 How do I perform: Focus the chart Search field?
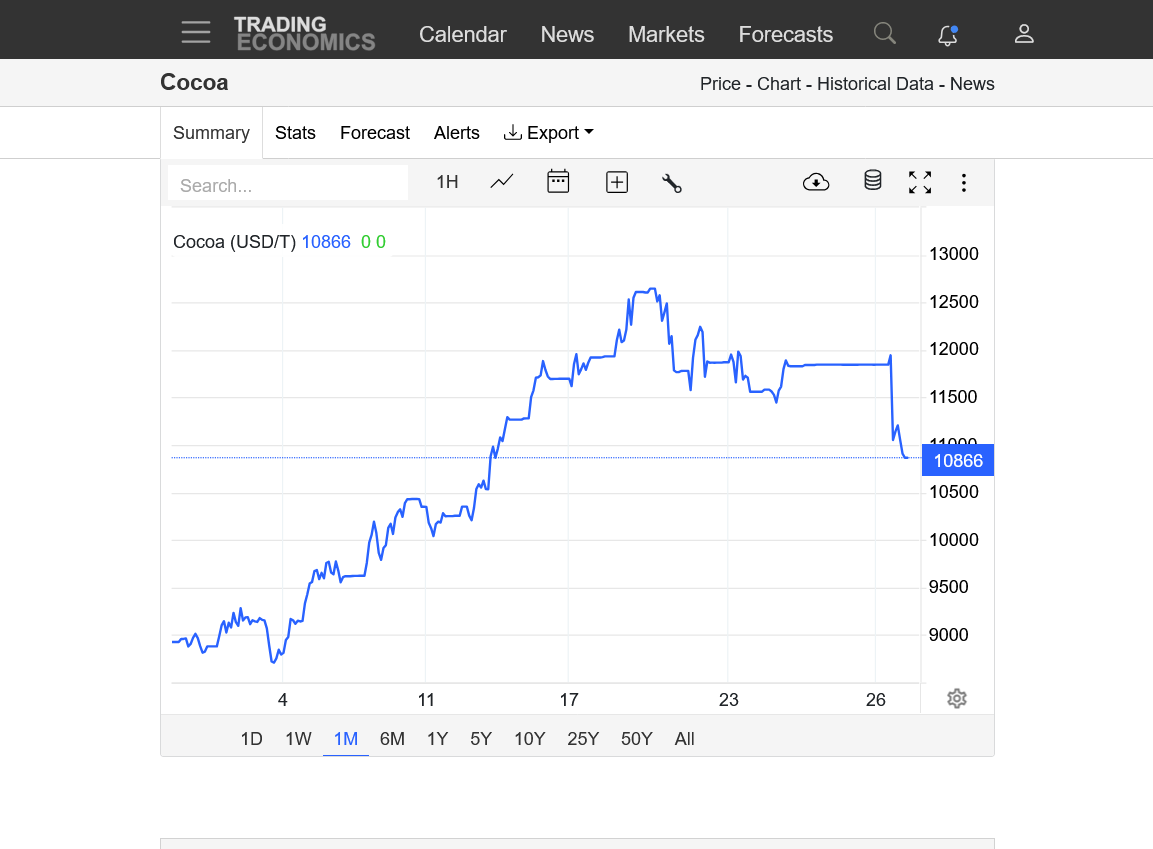288,185
